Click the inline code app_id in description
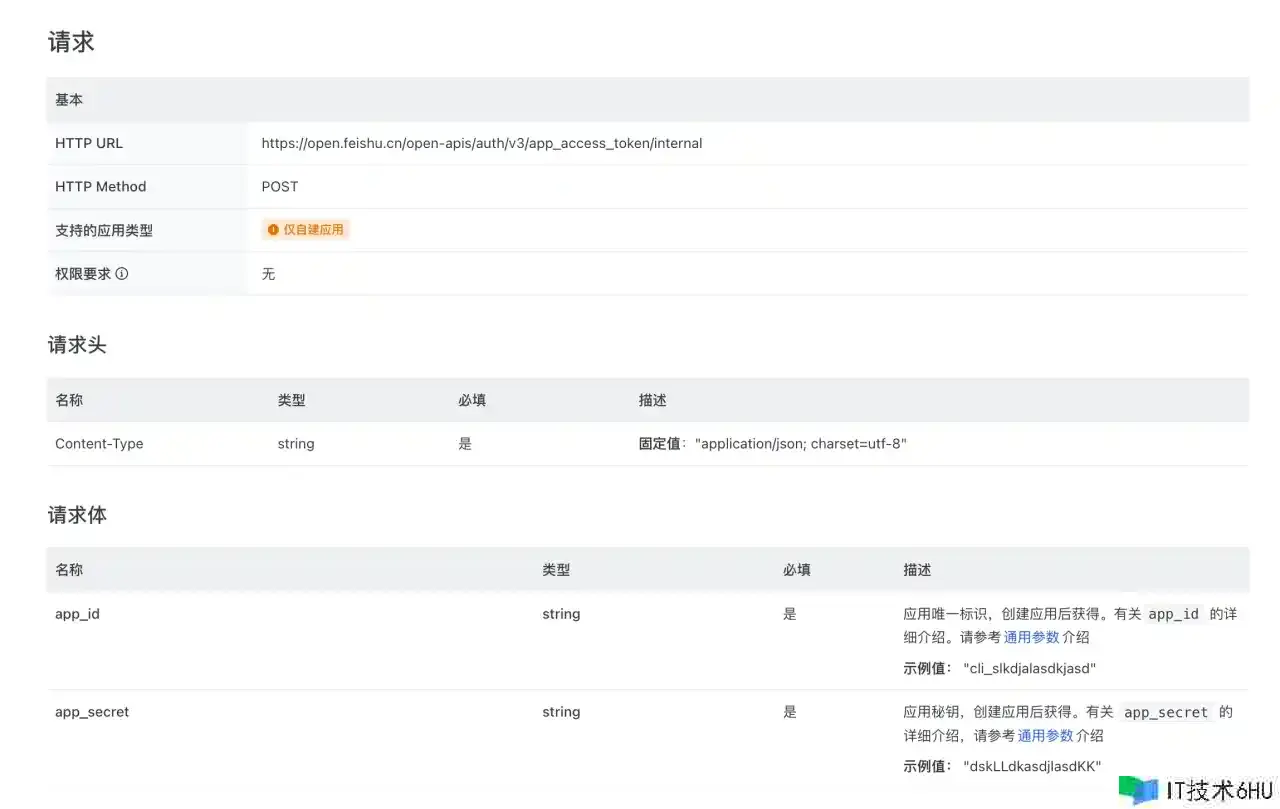Viewport: 1280px width, 809px height. tap(1173, 614)
